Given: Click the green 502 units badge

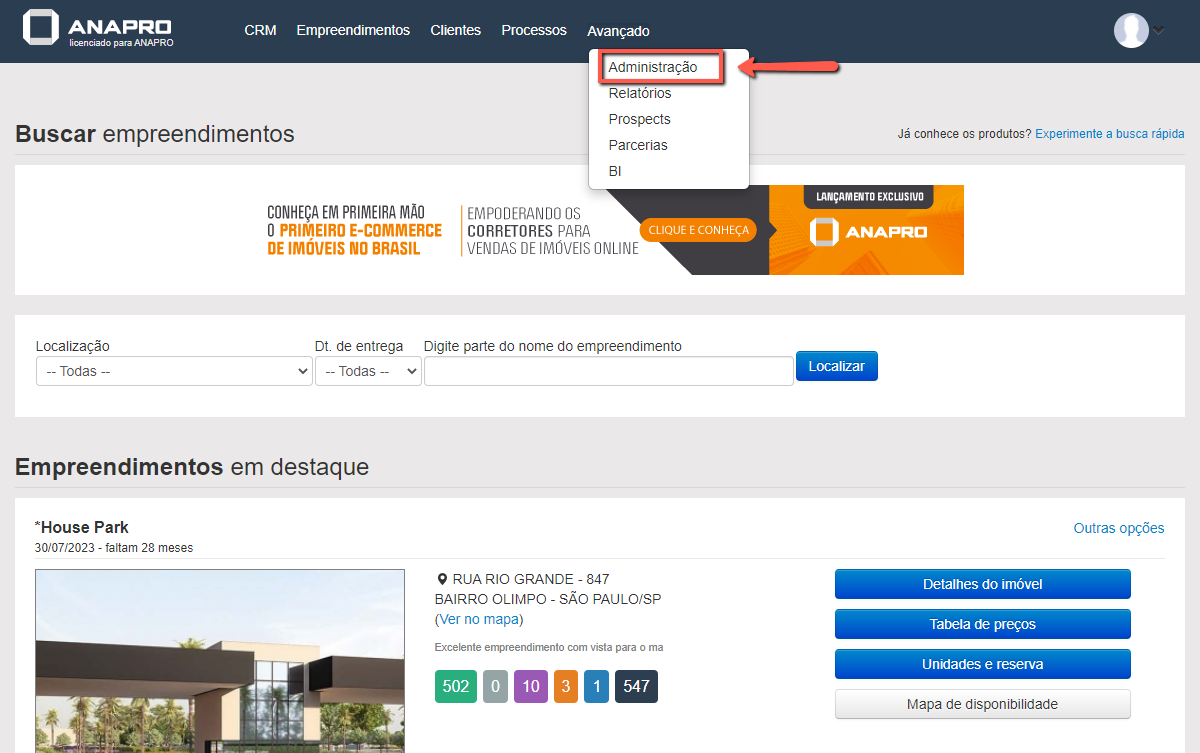Looking at the screenshot, I should coord(455,687).
